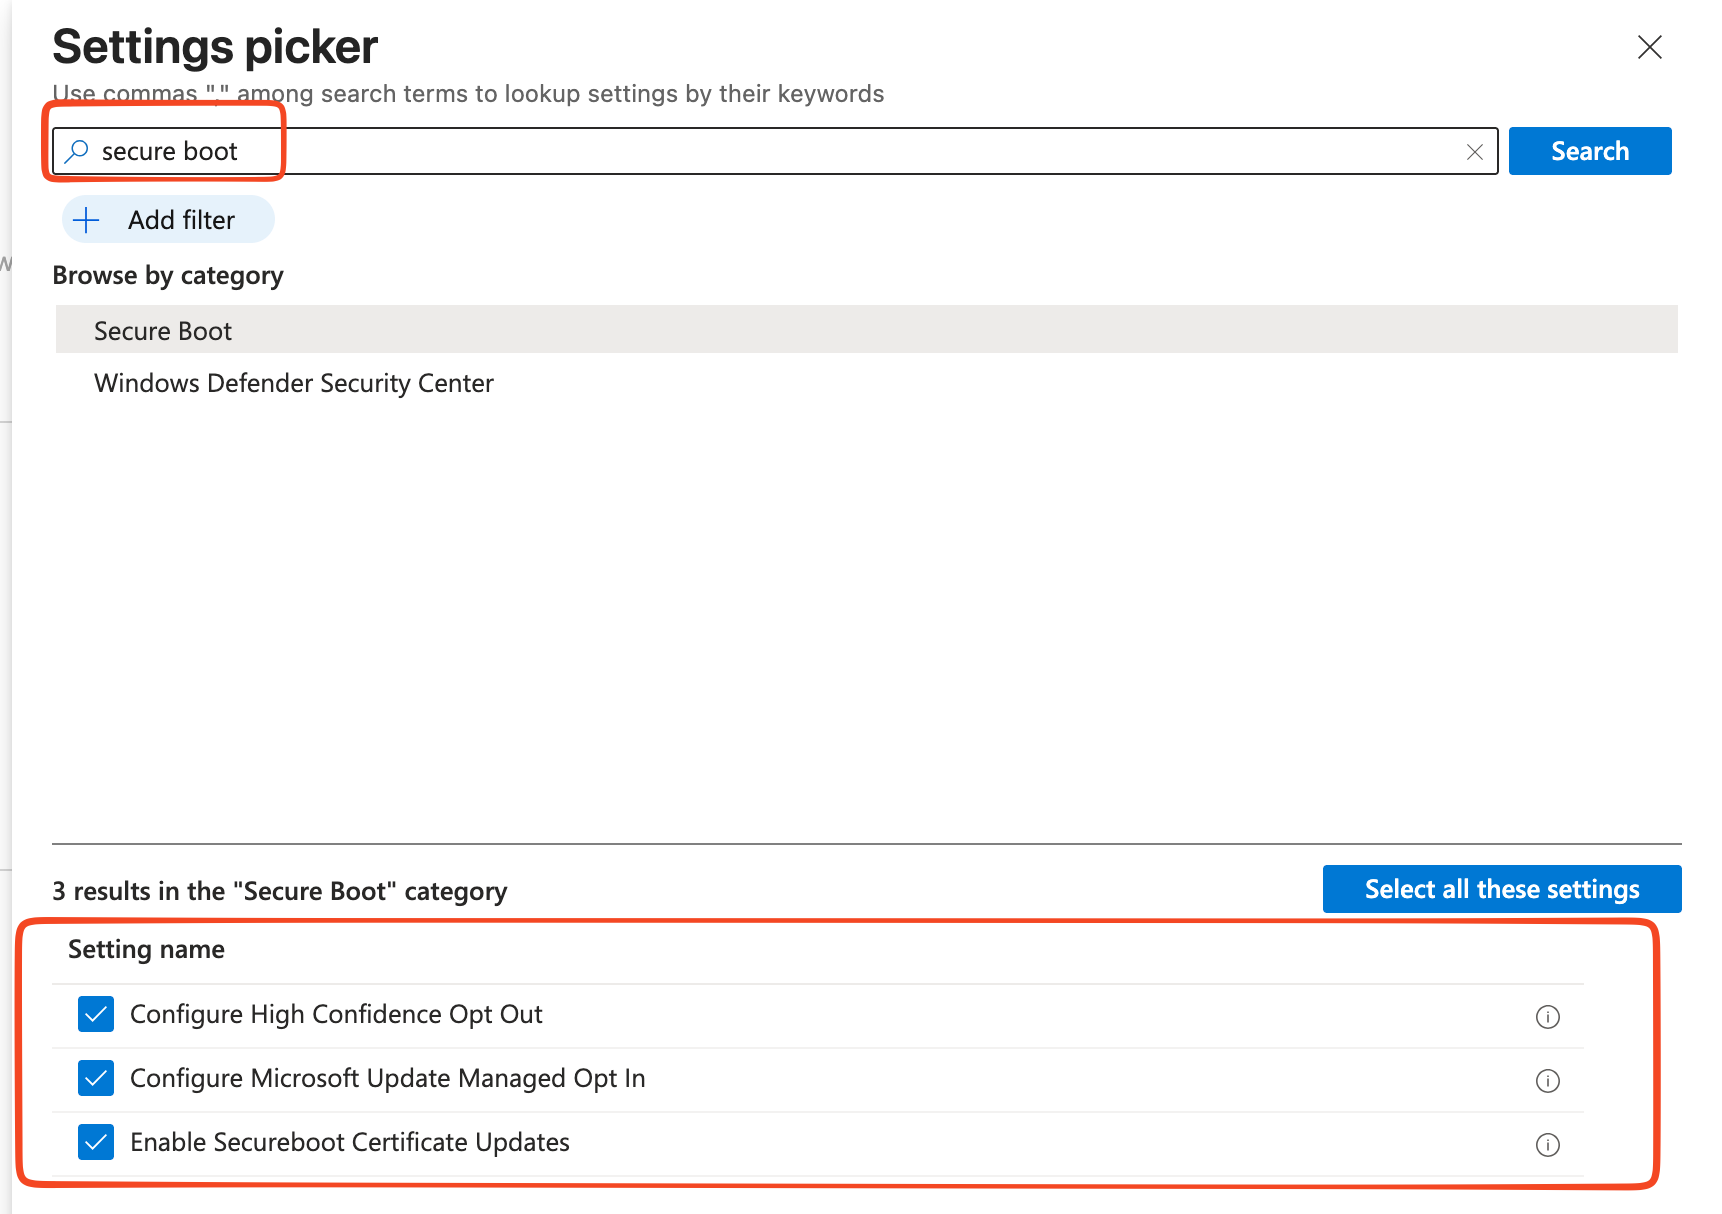The width and height of the screenshot is (1722, 1214).
Task: Expand the Secure Boot category
Action: (x=162, y=330)
